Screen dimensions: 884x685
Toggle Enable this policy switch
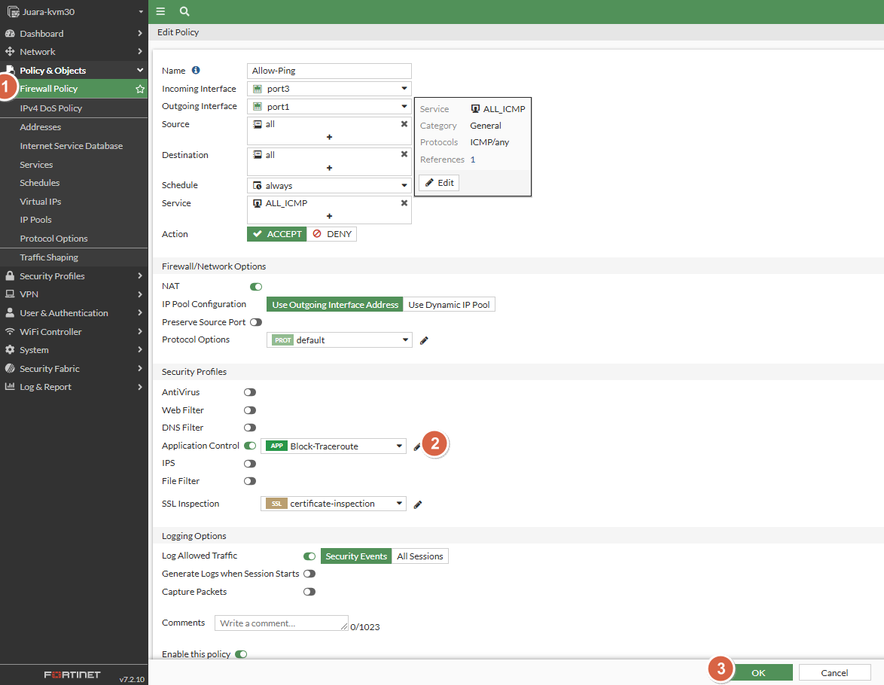tap(241, 655)
